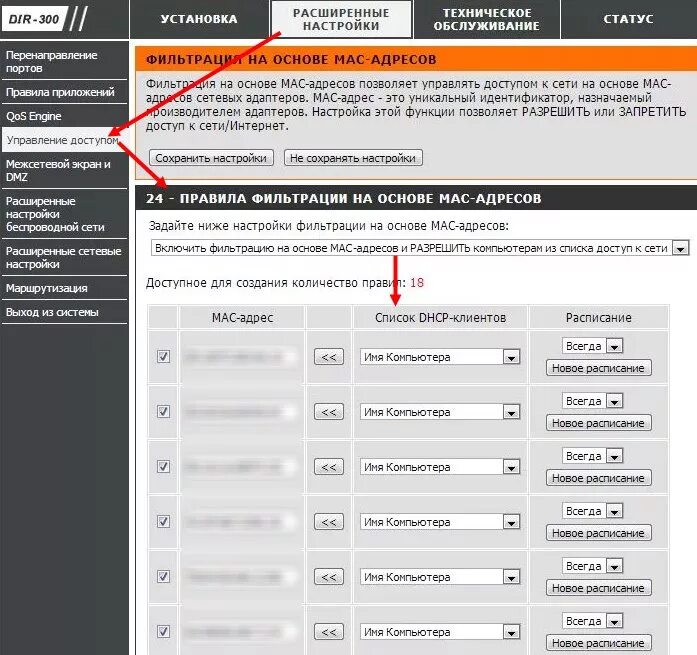Screen dimensions: 697x655
Task: Open the Установка tab
Action: point(199,19)
